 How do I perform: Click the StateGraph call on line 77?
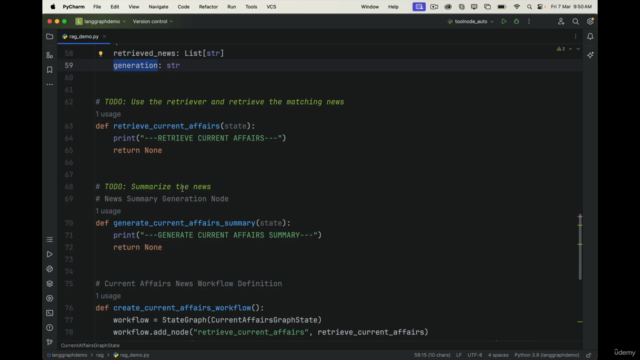[x=242, y=320]
